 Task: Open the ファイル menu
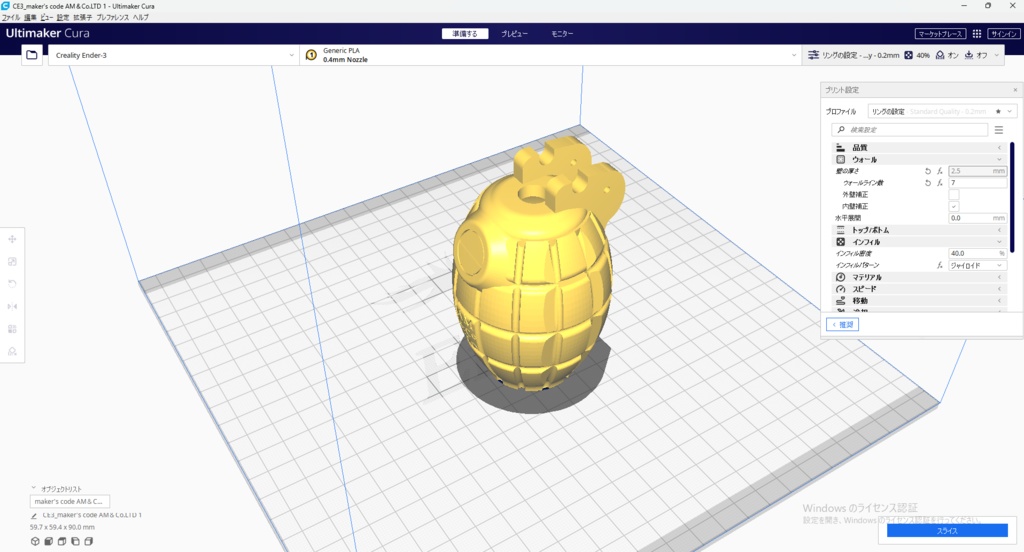[x=11, y=18]
